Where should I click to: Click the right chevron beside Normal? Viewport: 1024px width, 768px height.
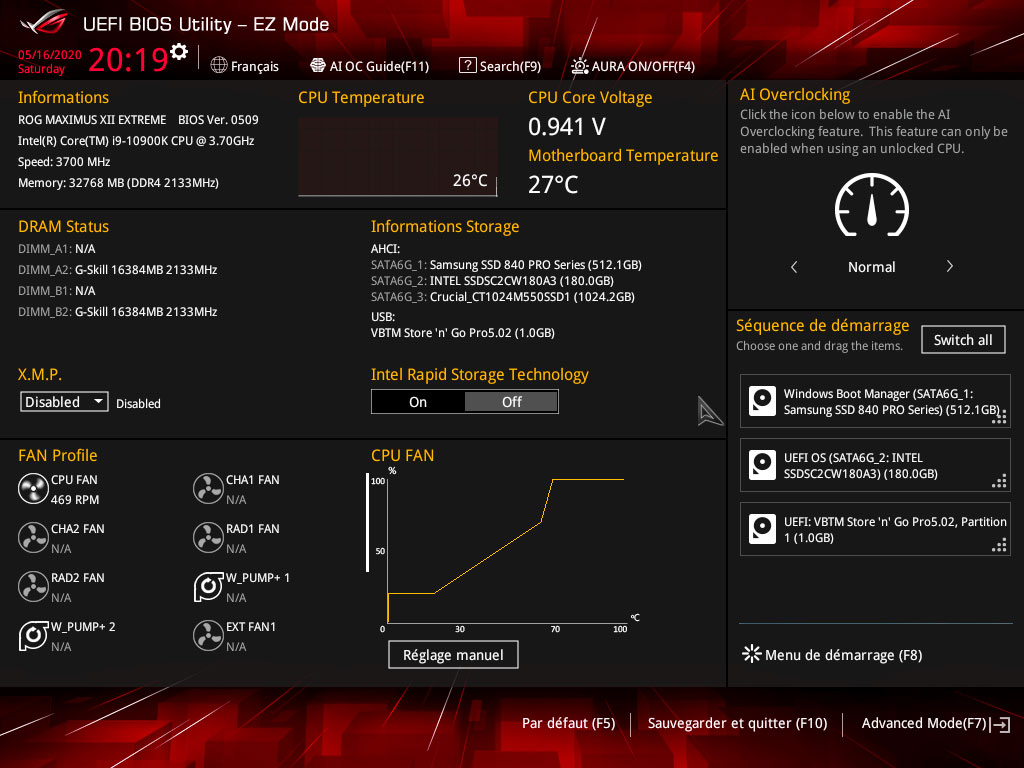[x=949, y=267]
